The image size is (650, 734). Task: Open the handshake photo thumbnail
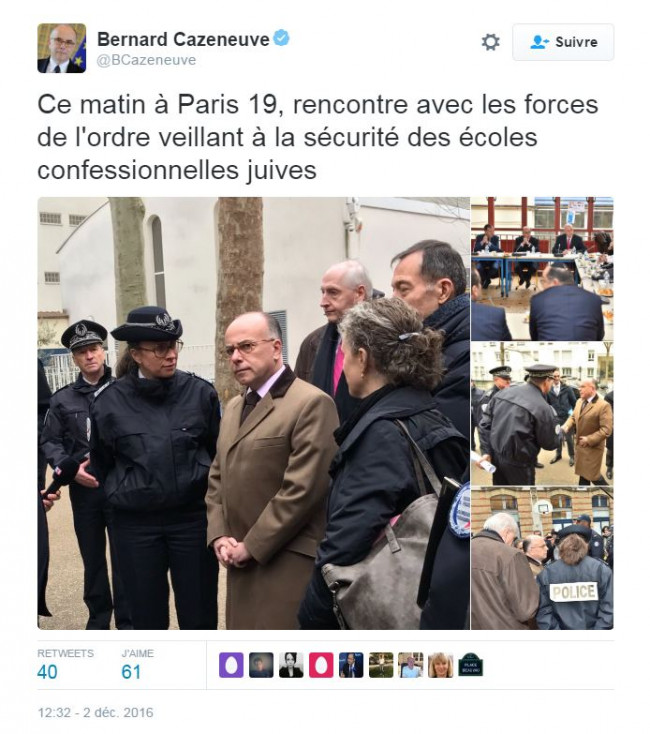[542, 413]
